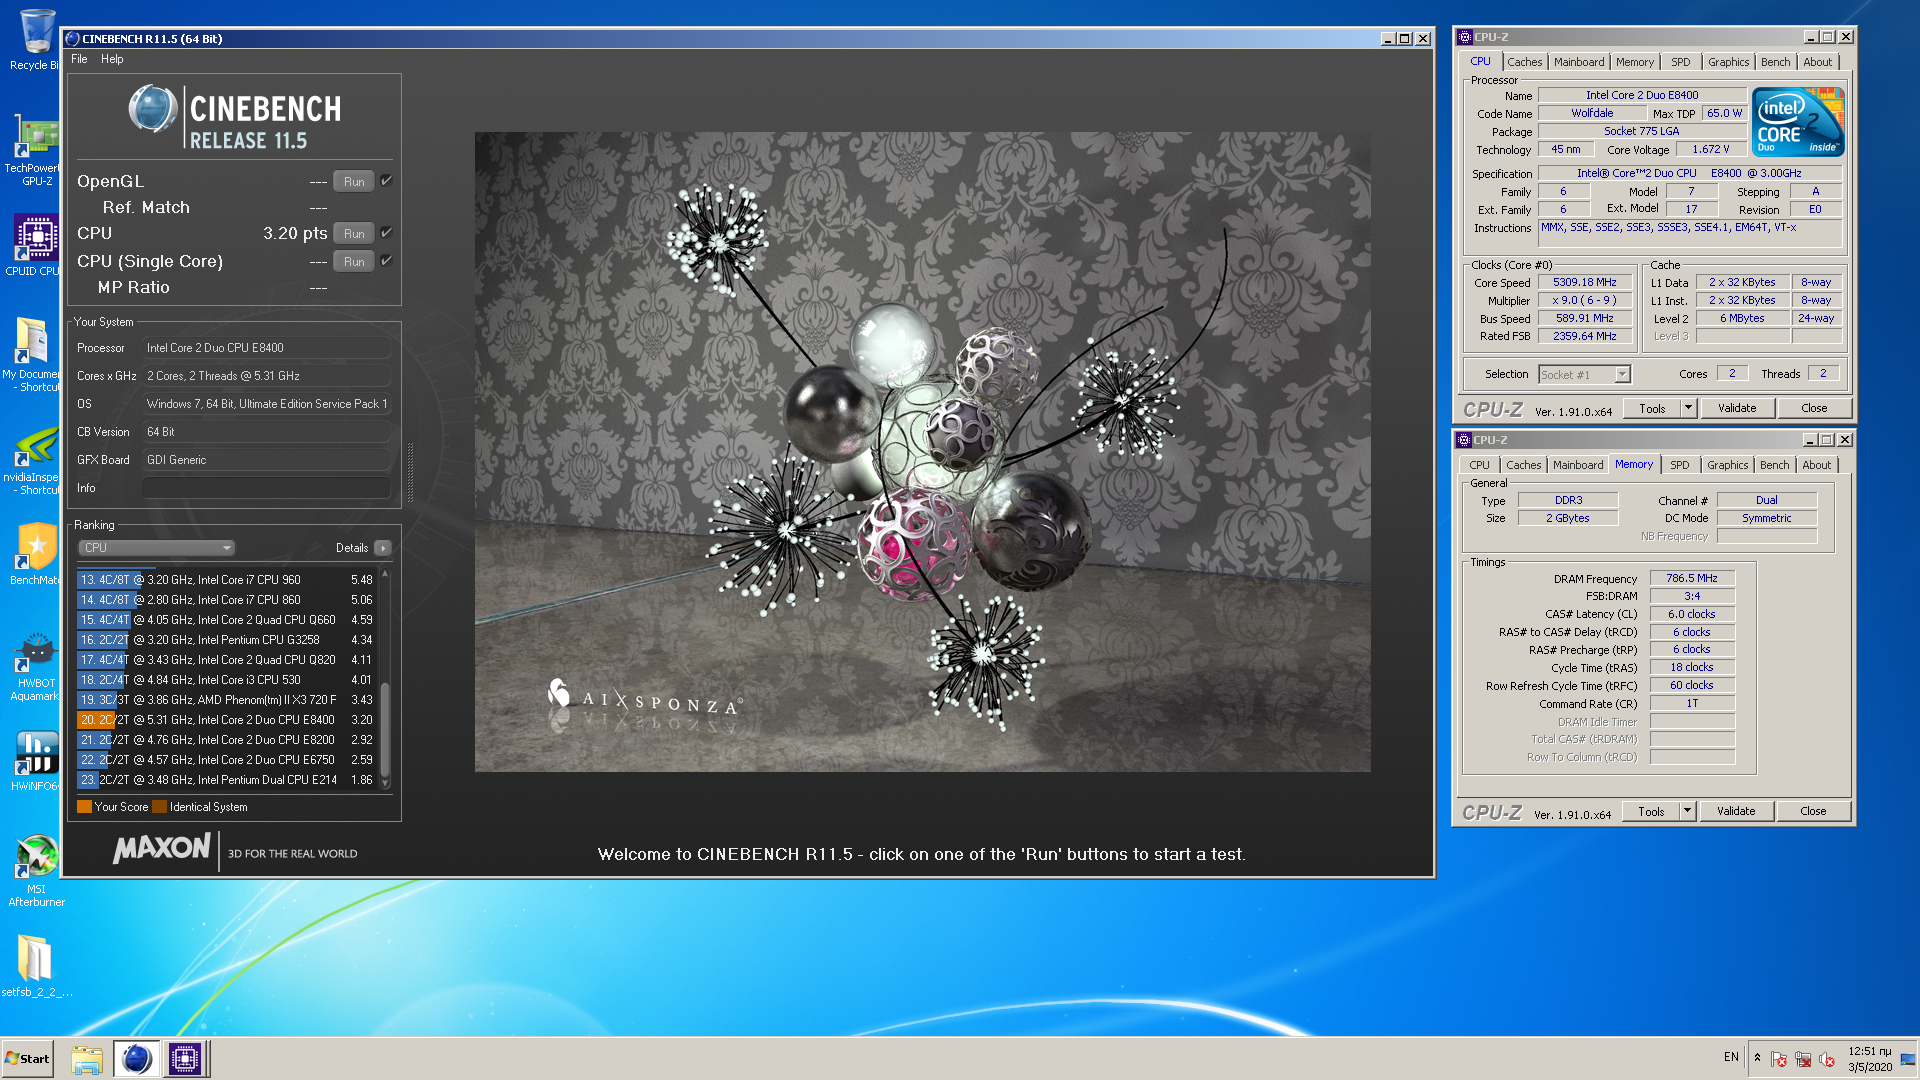Click the Your Score orange swatch
This screenshot has width=1920, height=1080.
tap(84, 807)
